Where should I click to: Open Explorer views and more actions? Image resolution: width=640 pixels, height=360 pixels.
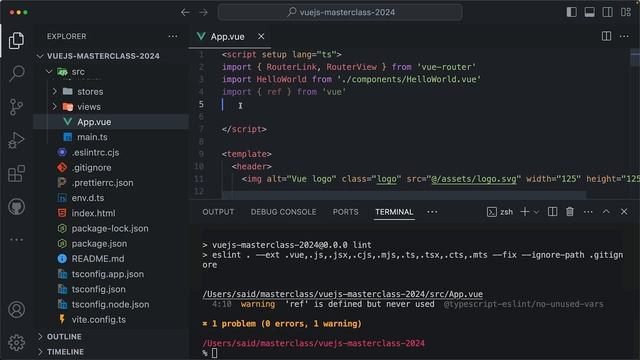(x=173, y=36)
